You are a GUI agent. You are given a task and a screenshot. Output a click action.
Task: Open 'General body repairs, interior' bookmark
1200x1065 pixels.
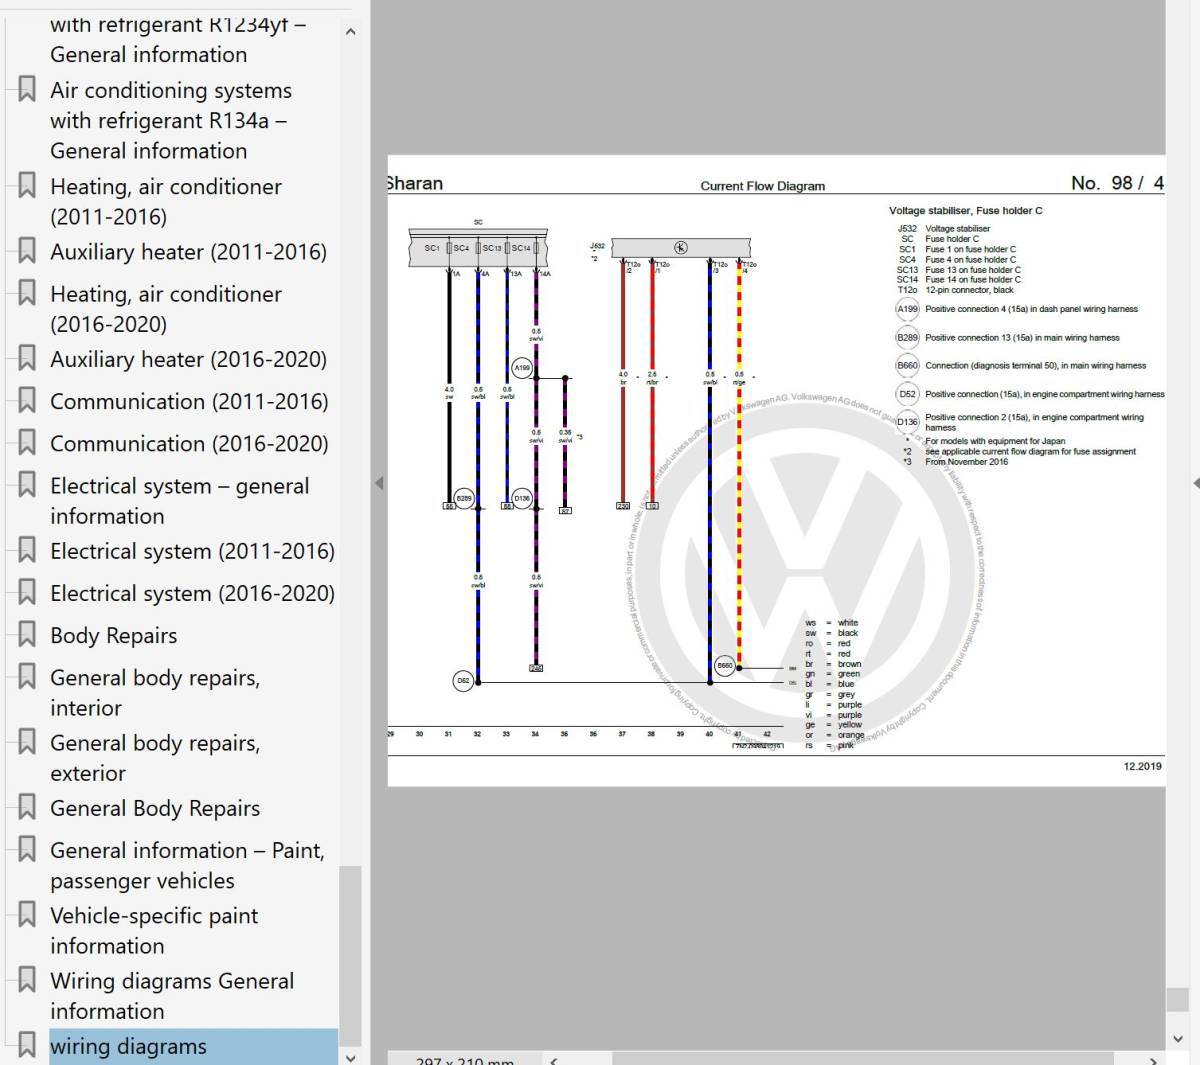click(155, 693)
